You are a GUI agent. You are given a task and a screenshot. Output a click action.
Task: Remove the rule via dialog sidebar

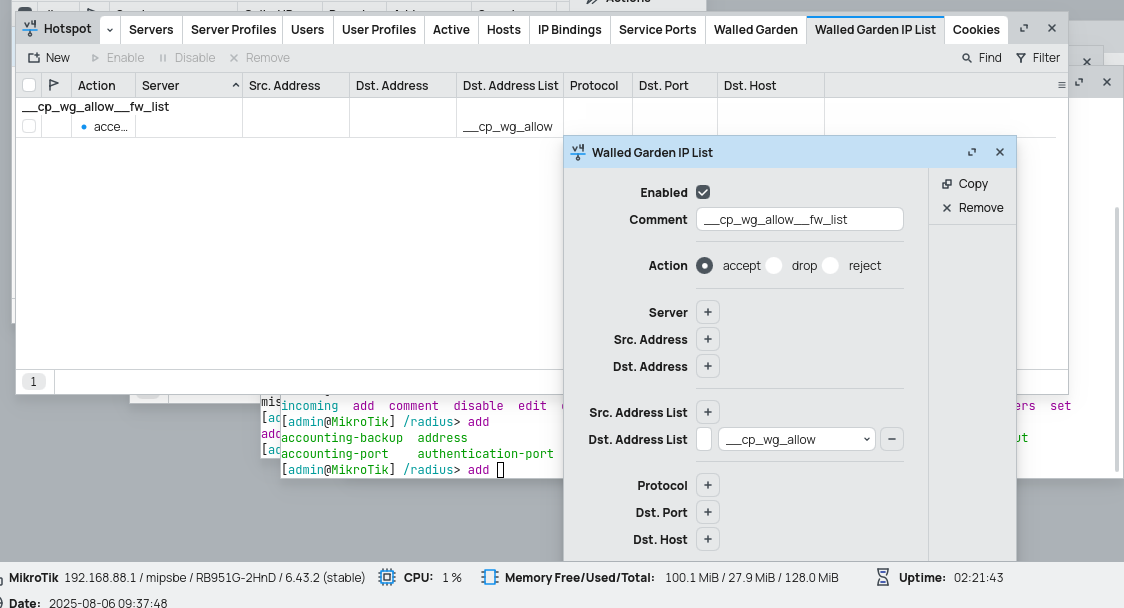point(972,208)
